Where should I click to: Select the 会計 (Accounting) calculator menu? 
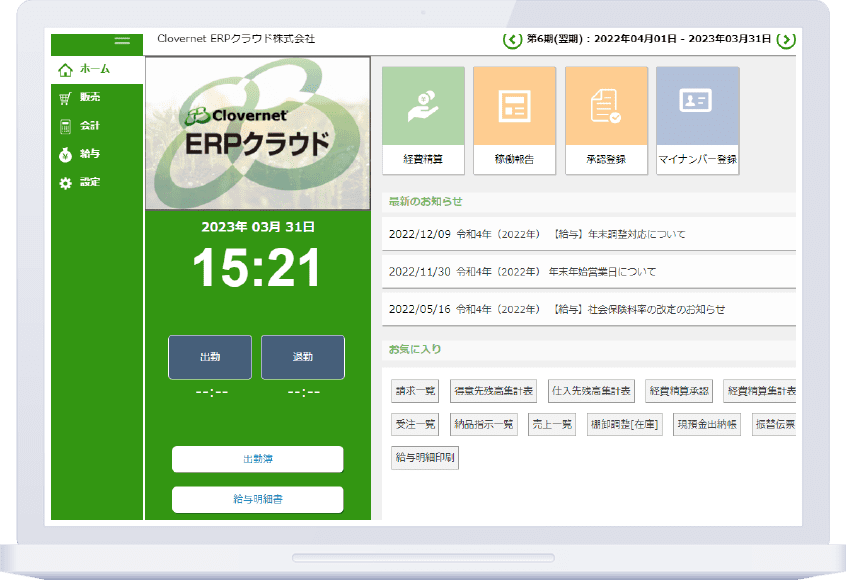(90, 126)
